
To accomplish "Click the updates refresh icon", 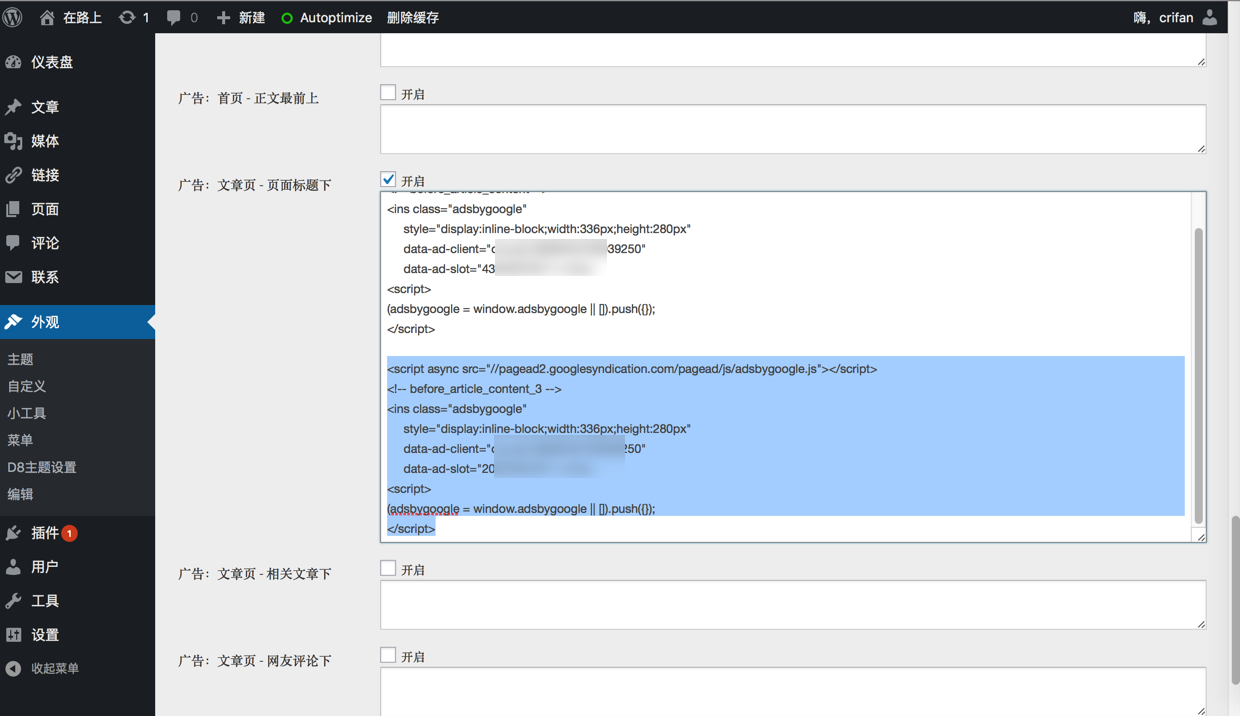I will coord(127,17).
